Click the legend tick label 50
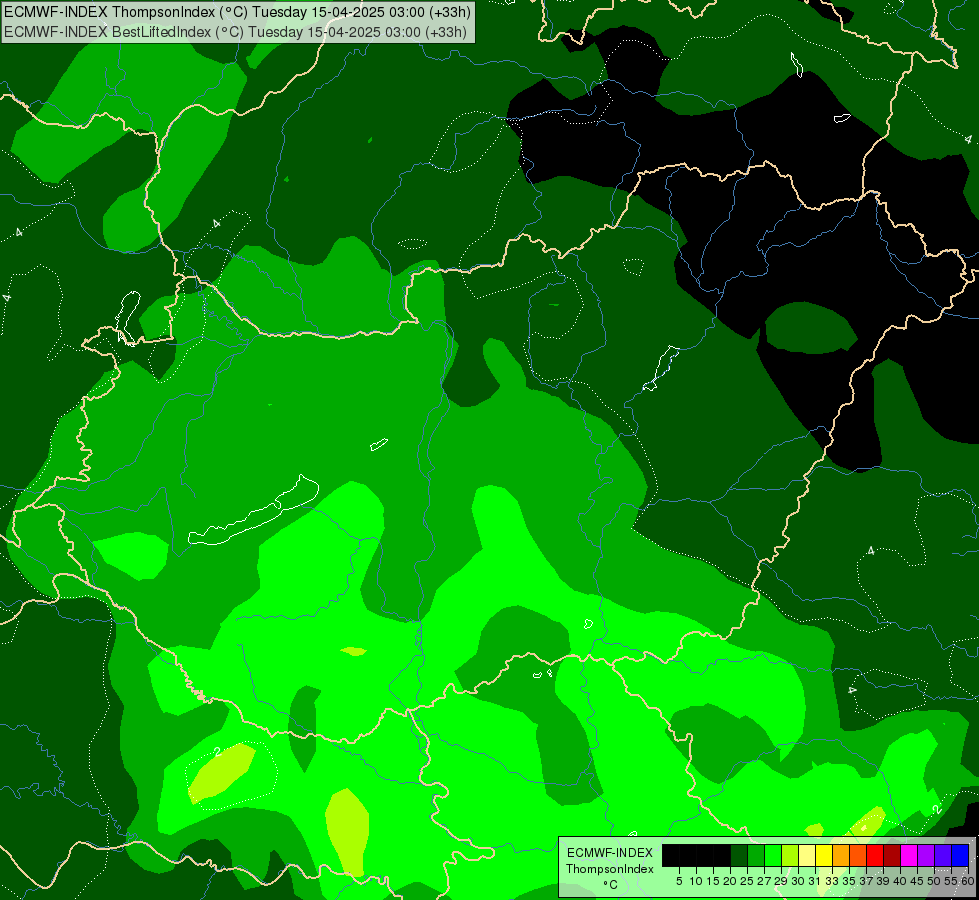Image resolution: width=979 pixels, height=900 pixels. tap(934, 881)
